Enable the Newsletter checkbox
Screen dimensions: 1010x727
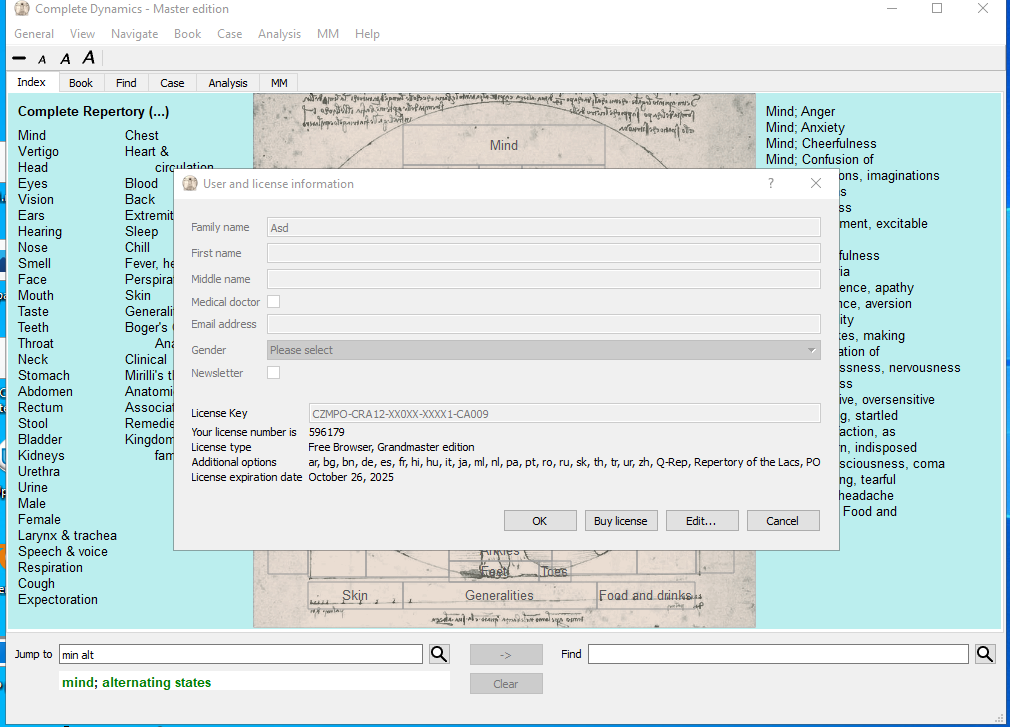coord(273,373)
